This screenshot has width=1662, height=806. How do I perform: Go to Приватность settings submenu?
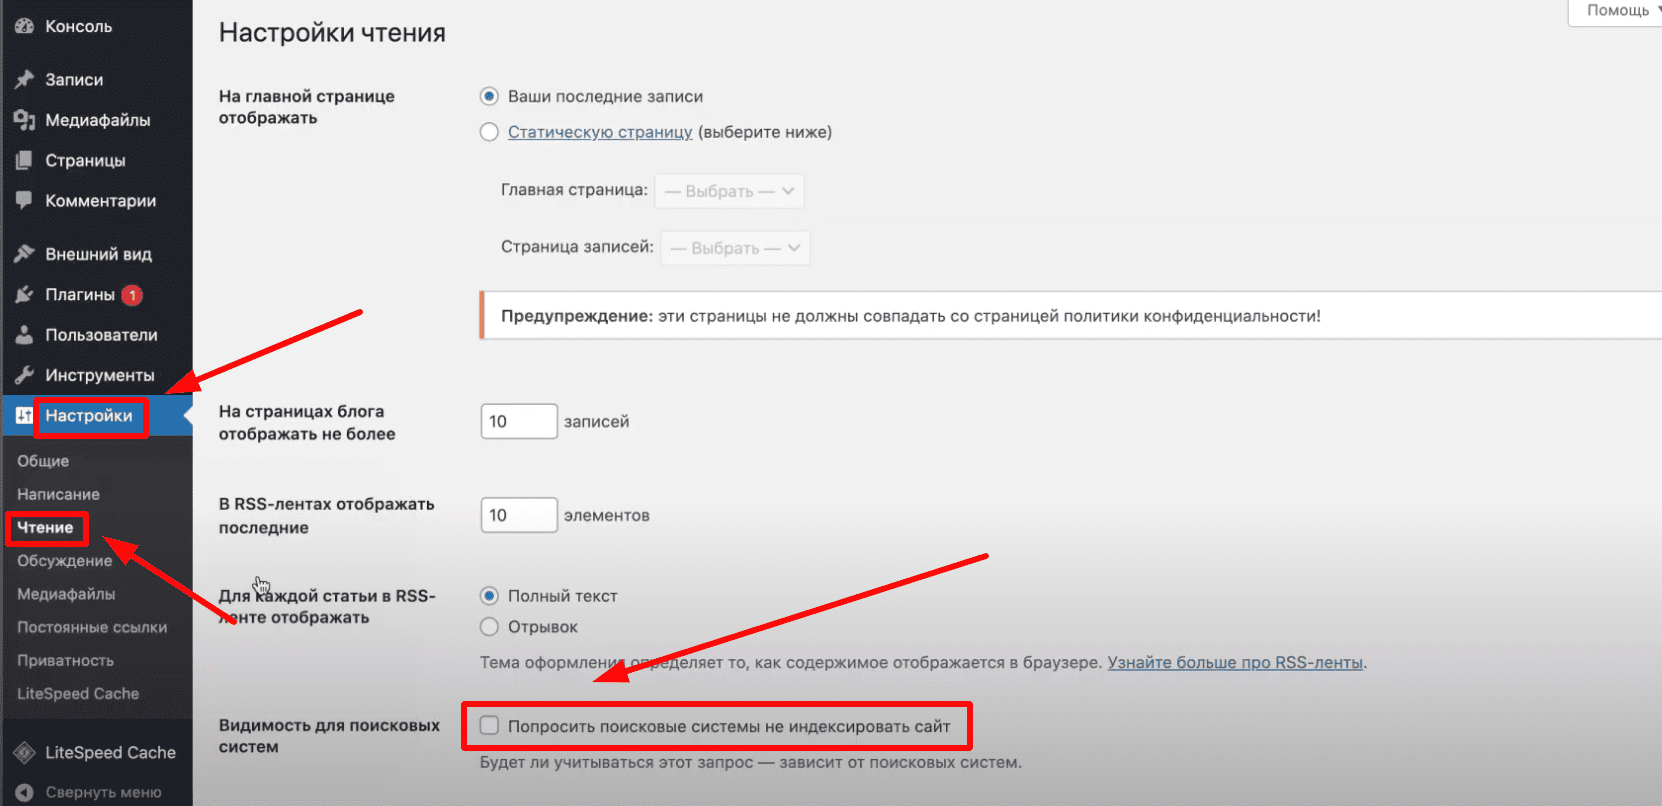coord(65,660)
